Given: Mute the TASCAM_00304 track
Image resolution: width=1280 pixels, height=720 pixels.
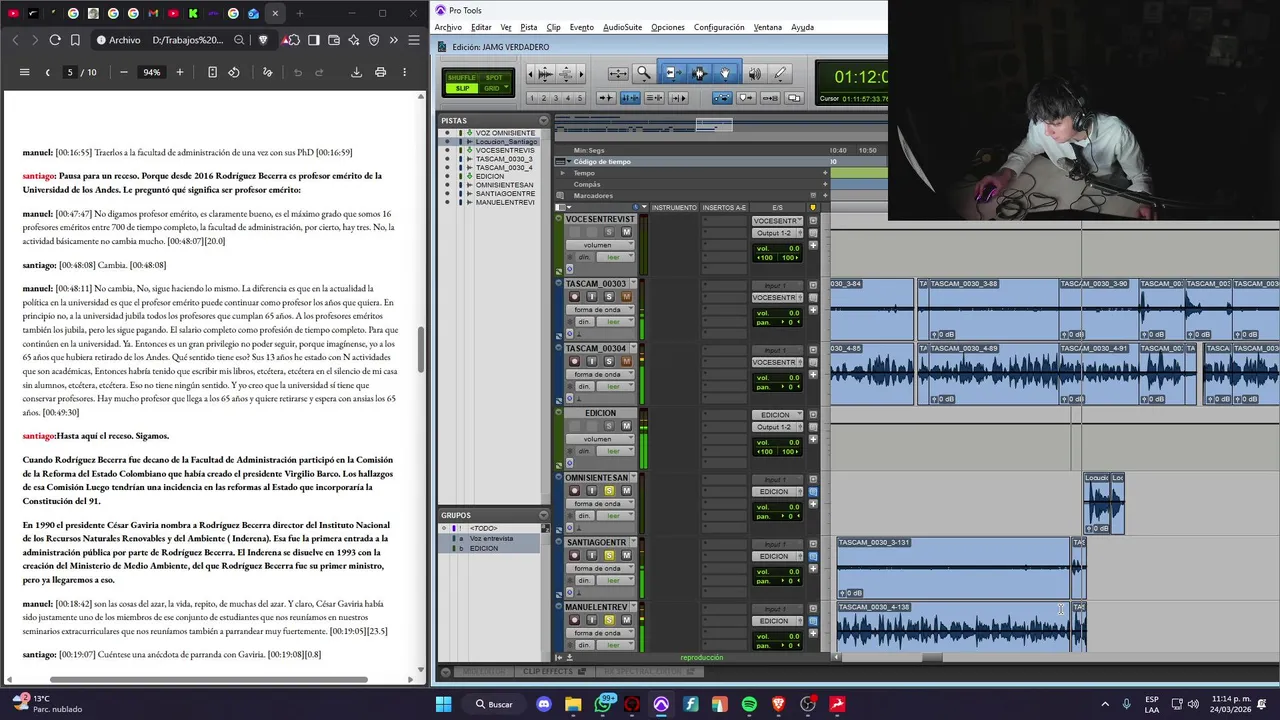Looking at the screenshot, I should click(626, 361).
